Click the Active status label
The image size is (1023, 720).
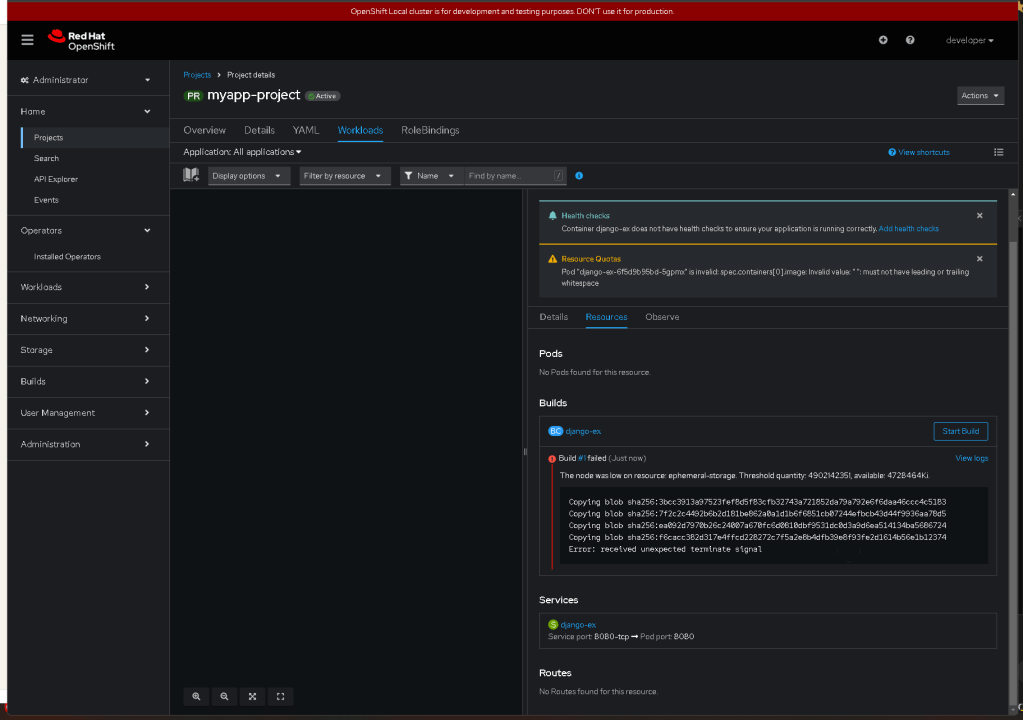click(322, 96)
